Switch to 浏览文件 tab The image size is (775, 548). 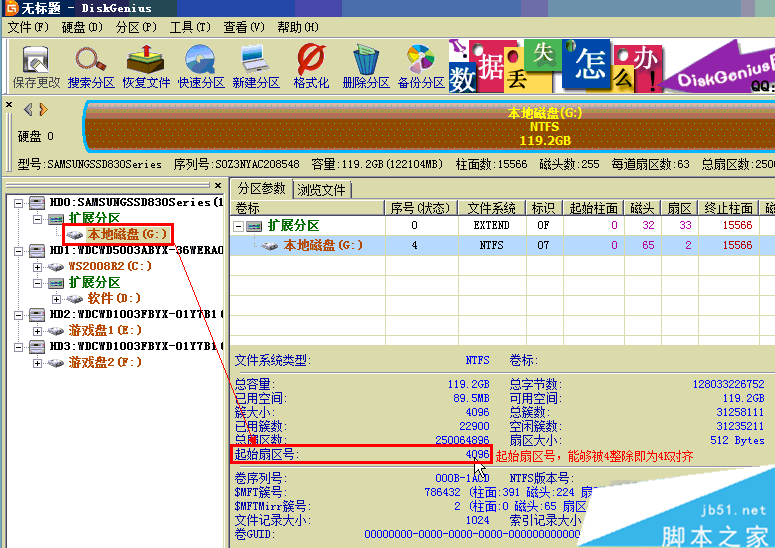point(321,190)
